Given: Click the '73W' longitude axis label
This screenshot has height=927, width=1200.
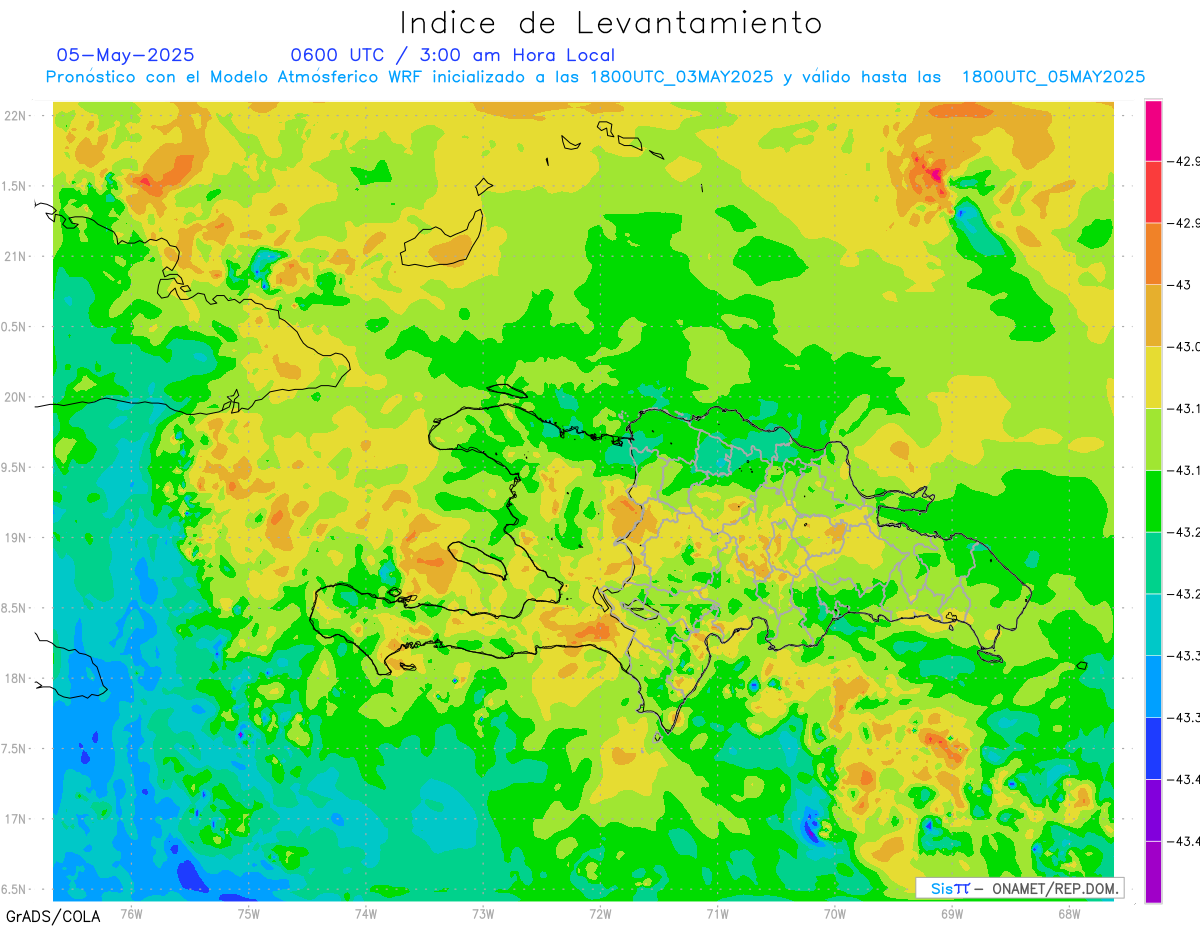Looking at the screenshot, I should pos(483,914).
